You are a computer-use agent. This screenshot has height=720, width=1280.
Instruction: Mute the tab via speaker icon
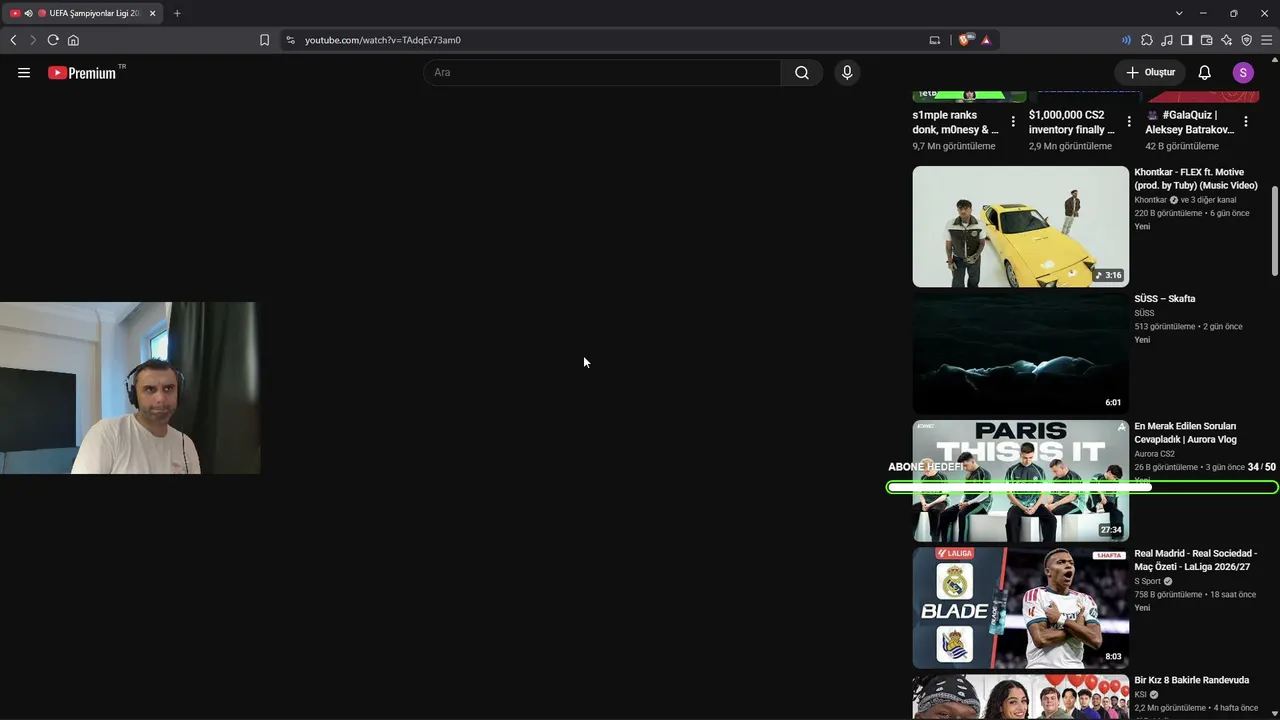tap(28, 13)
